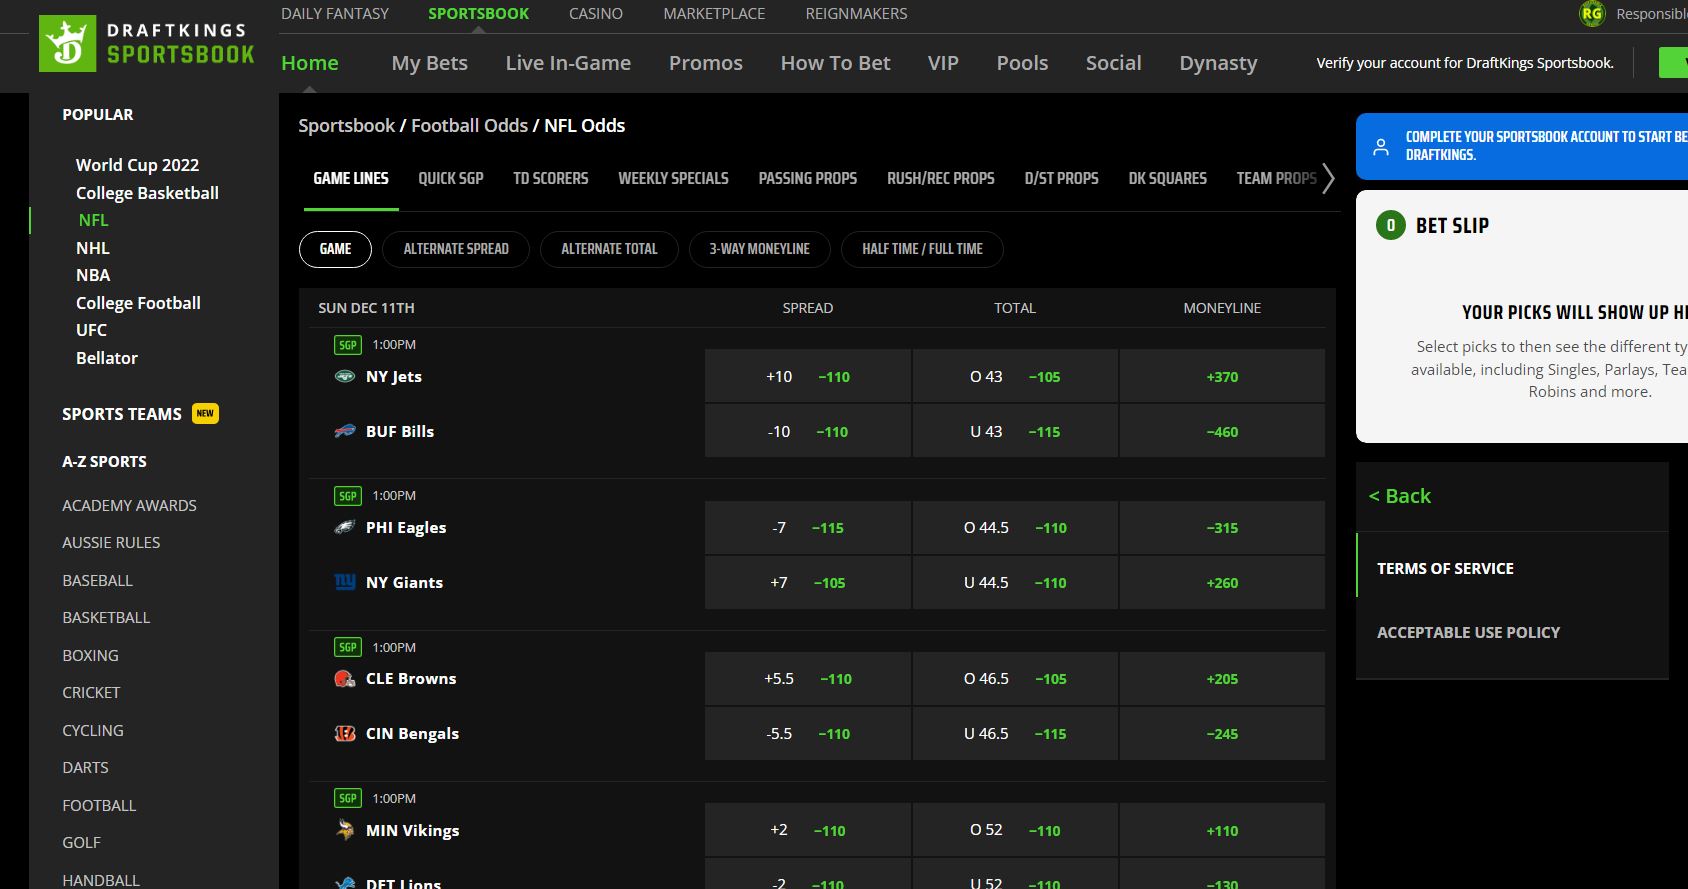This screenshot has width=1688, height=889.
Task: Click the CIN Bengals team logo
Action: (344, 733)
